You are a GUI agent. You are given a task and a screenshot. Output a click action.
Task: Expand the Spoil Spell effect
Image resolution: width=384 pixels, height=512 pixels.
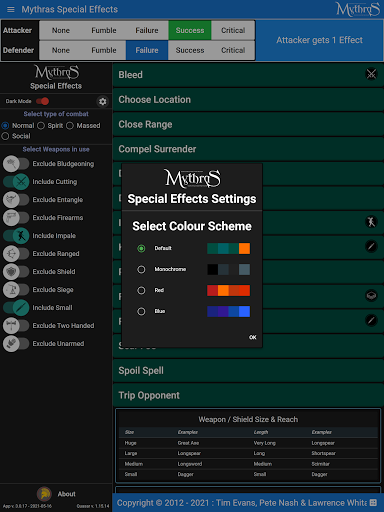click(248, 371)
